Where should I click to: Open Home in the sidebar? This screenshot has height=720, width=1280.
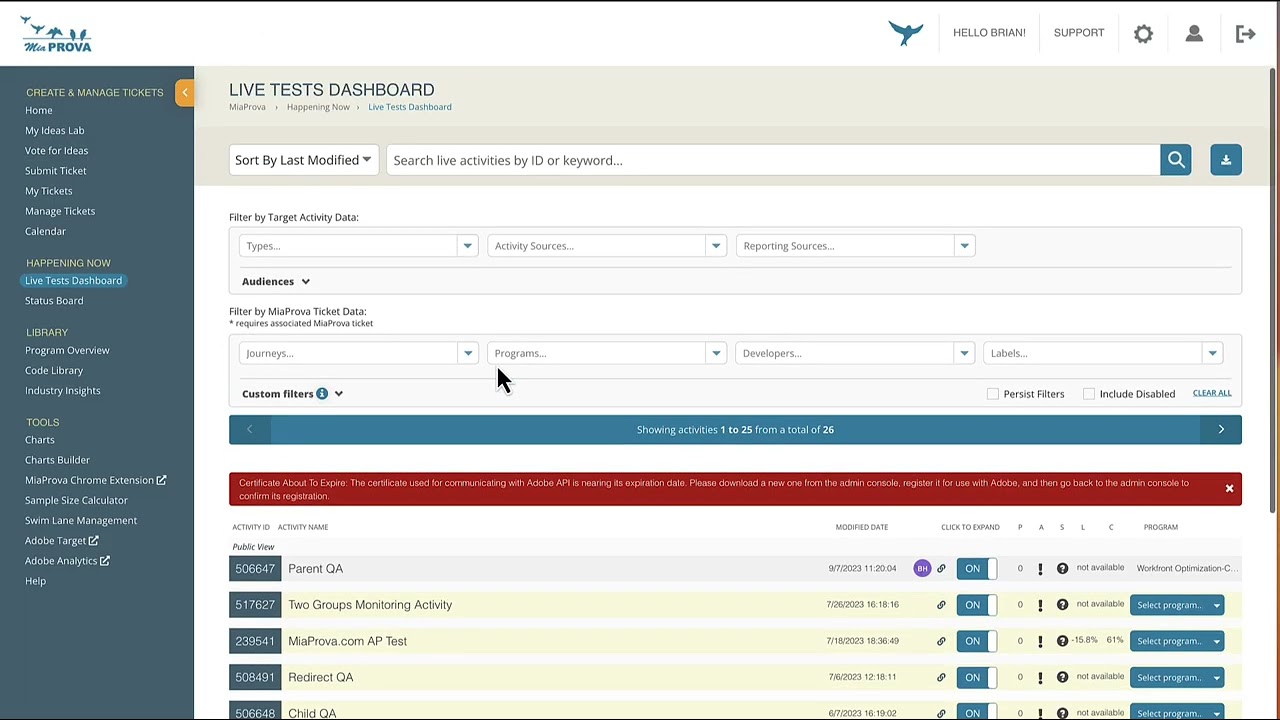pos(39,110)
